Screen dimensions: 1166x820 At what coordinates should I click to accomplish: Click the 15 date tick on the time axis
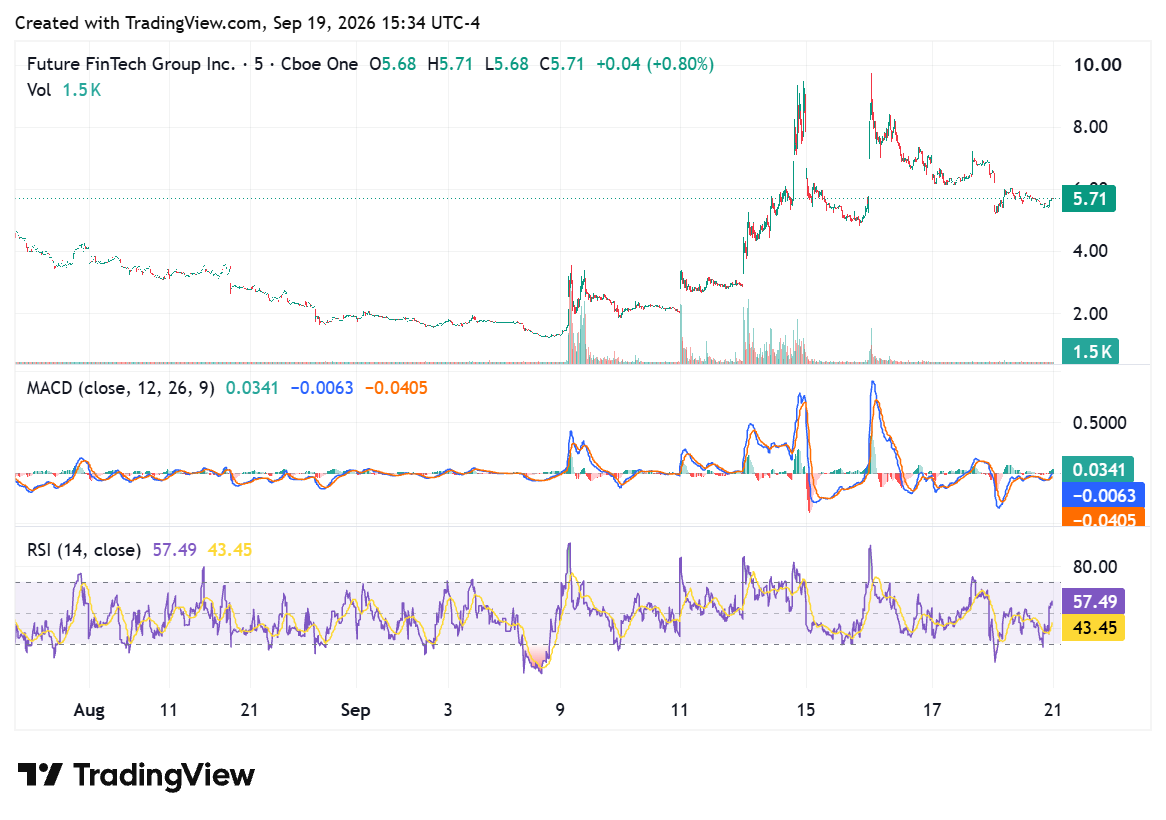pos(806,710)
